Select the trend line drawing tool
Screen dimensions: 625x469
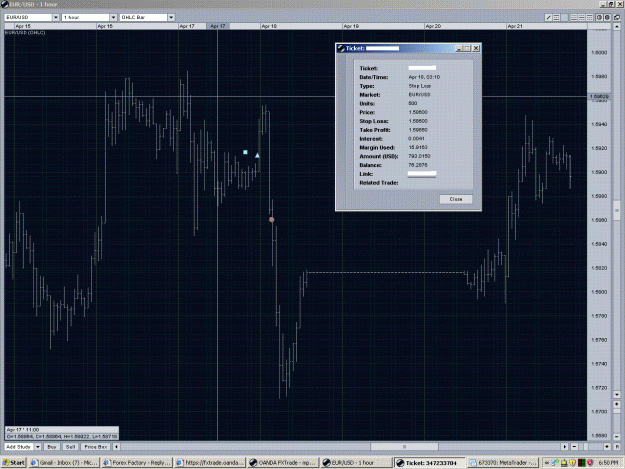tap(548, 17)
